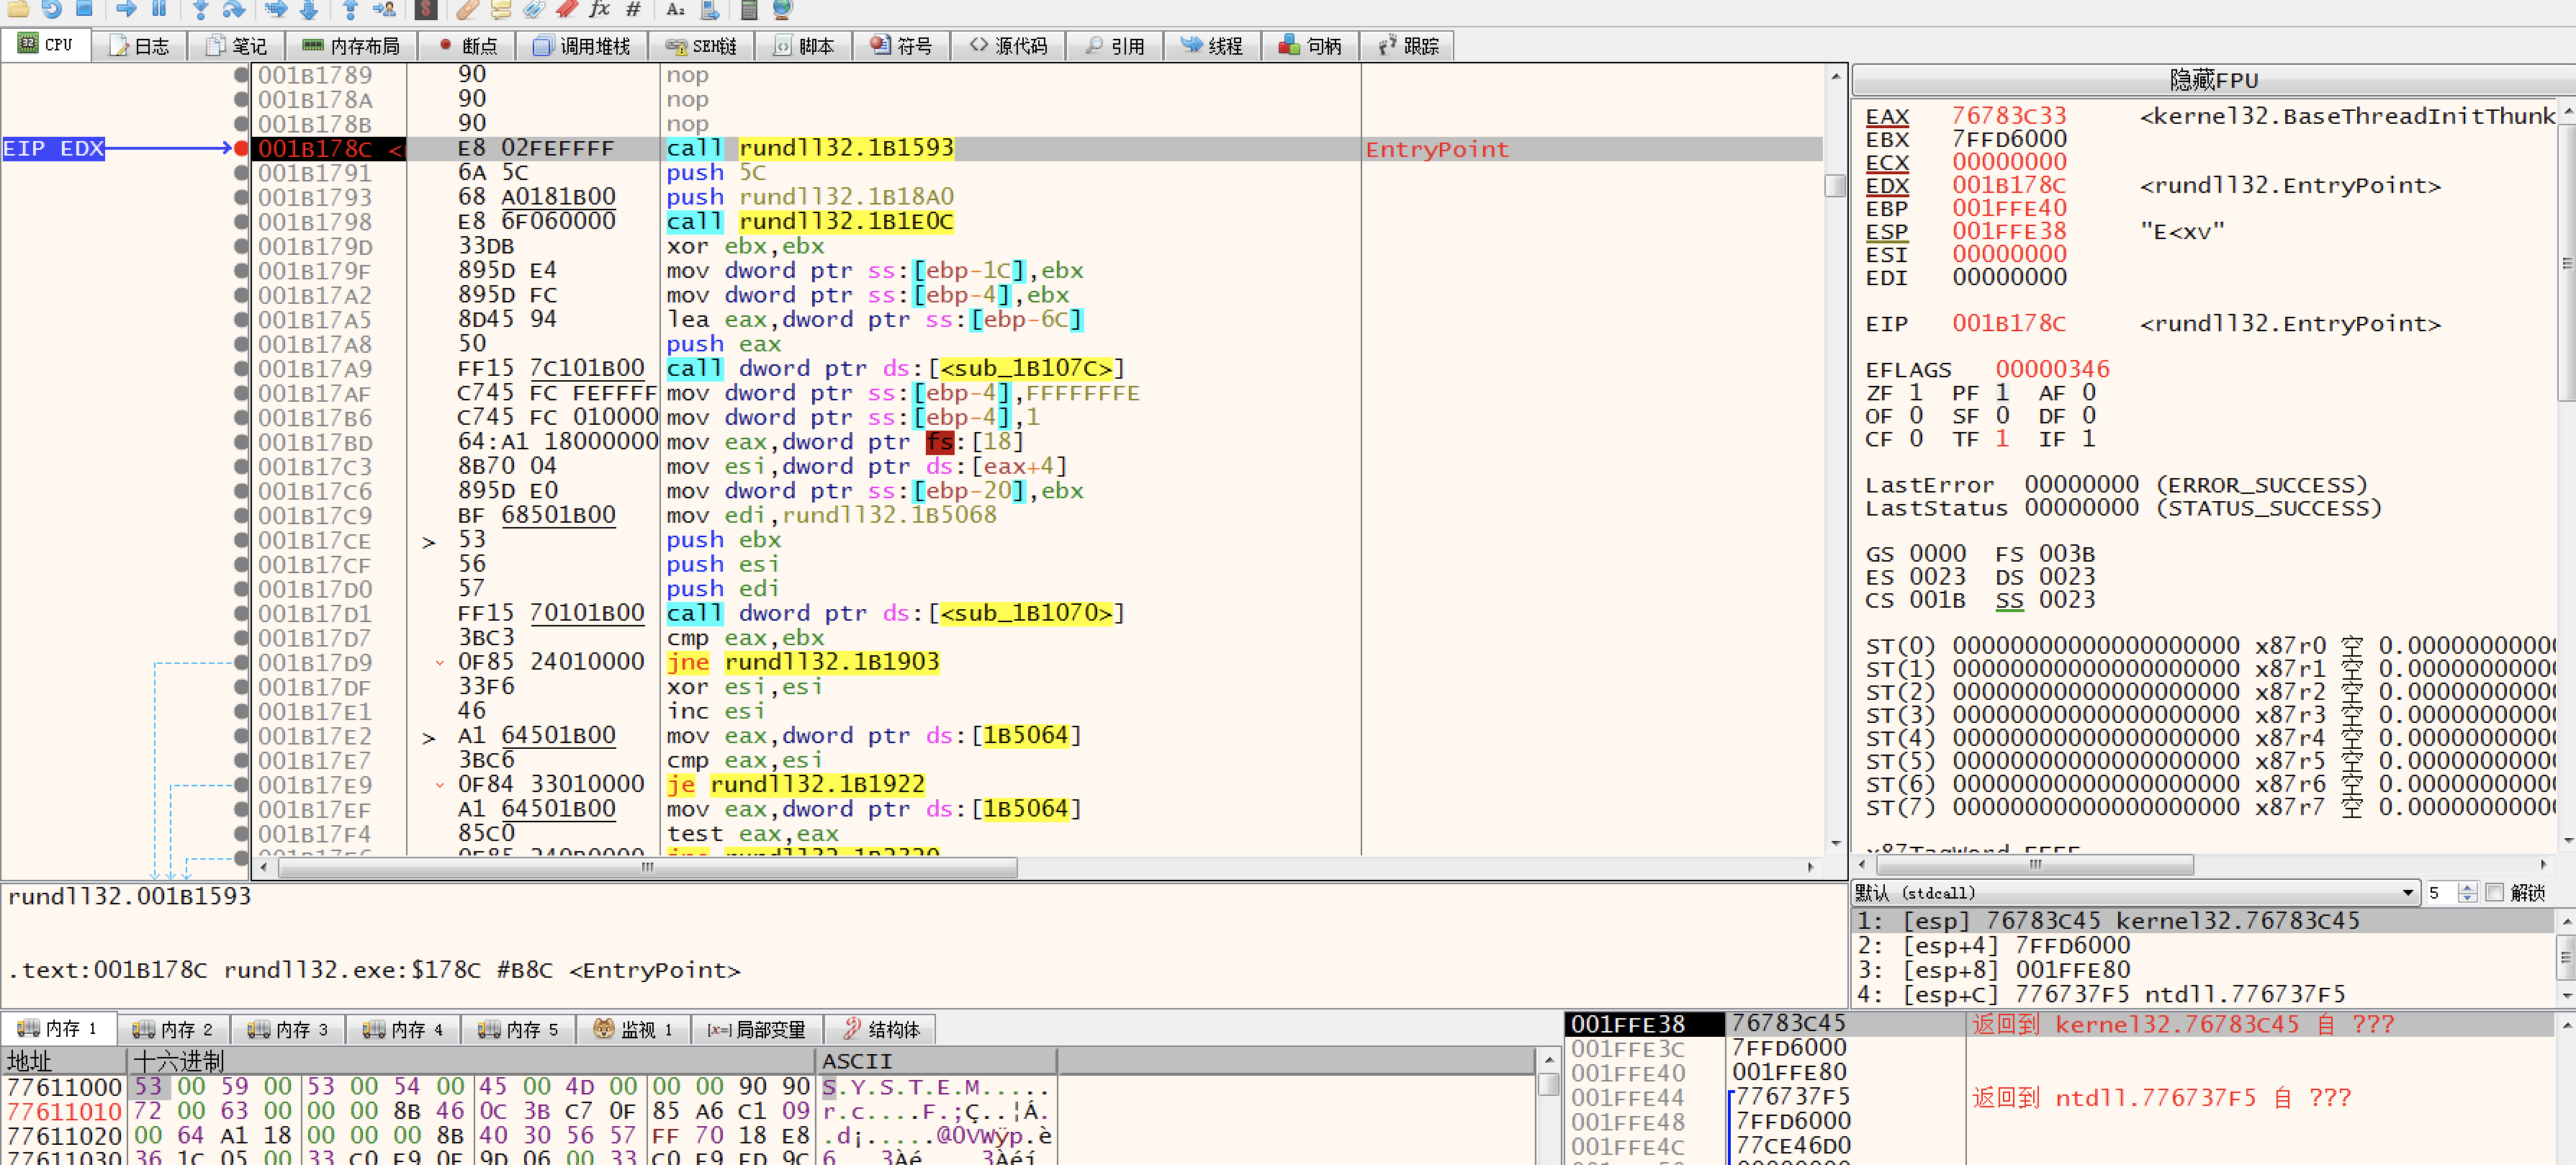This screenshot has height=1165, width=2576.
Task: Click the Open file folder icon
Action: 17,9
